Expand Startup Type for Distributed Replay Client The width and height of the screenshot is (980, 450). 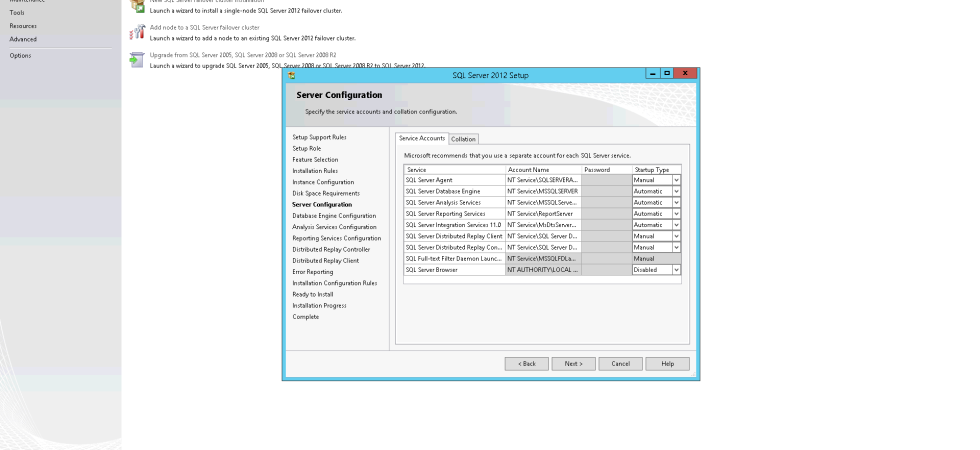tap(676, 236)
